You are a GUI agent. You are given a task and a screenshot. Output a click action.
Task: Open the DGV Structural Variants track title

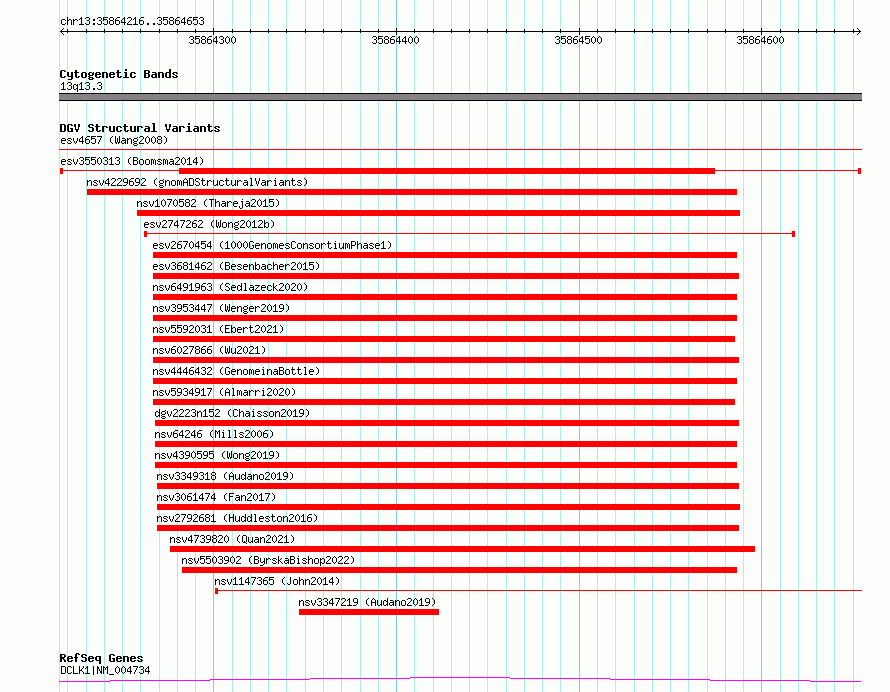[x=140, y=128]
